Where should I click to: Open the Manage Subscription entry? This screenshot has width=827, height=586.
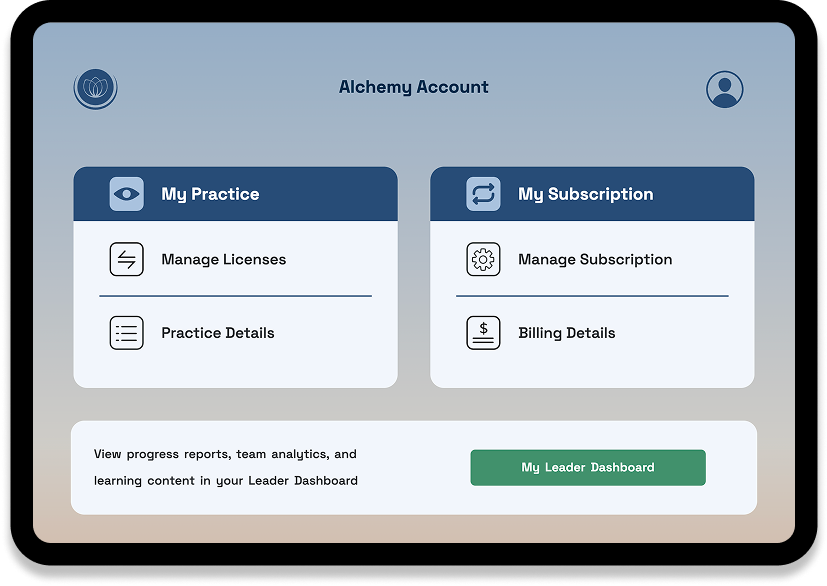click(x=594, y=259)
